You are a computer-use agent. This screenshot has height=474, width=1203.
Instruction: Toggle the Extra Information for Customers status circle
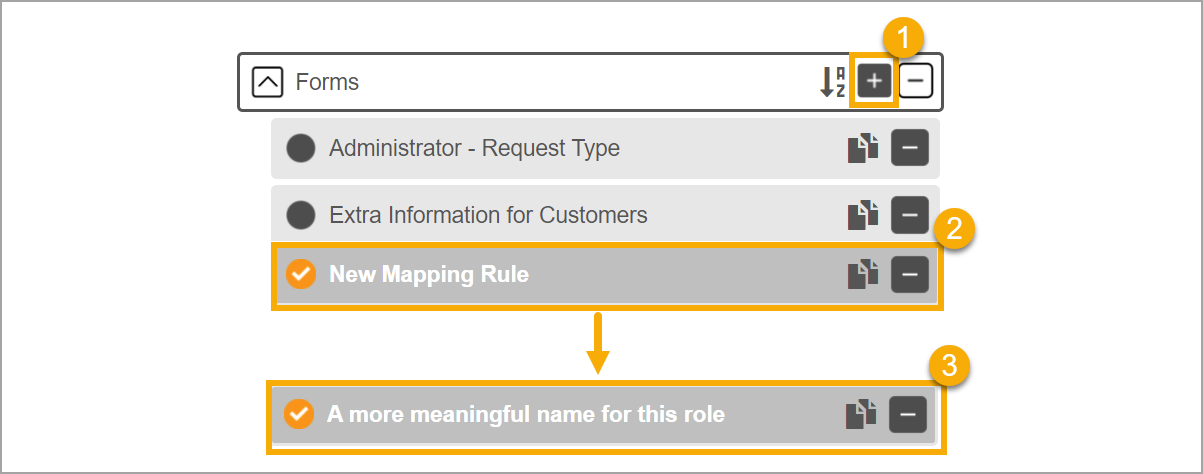[300, 215]
